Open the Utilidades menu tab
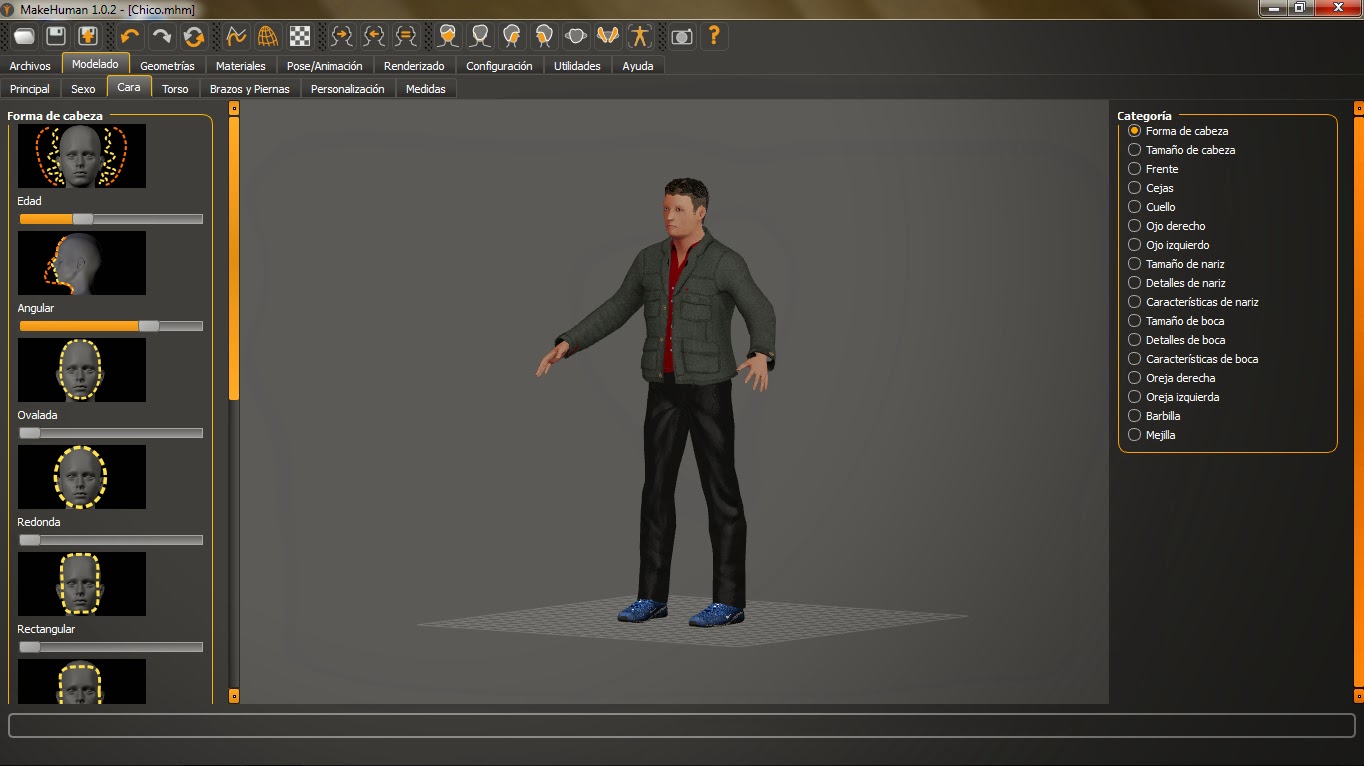The width and height of the screenshot is (1364, 766). point(577,65)
